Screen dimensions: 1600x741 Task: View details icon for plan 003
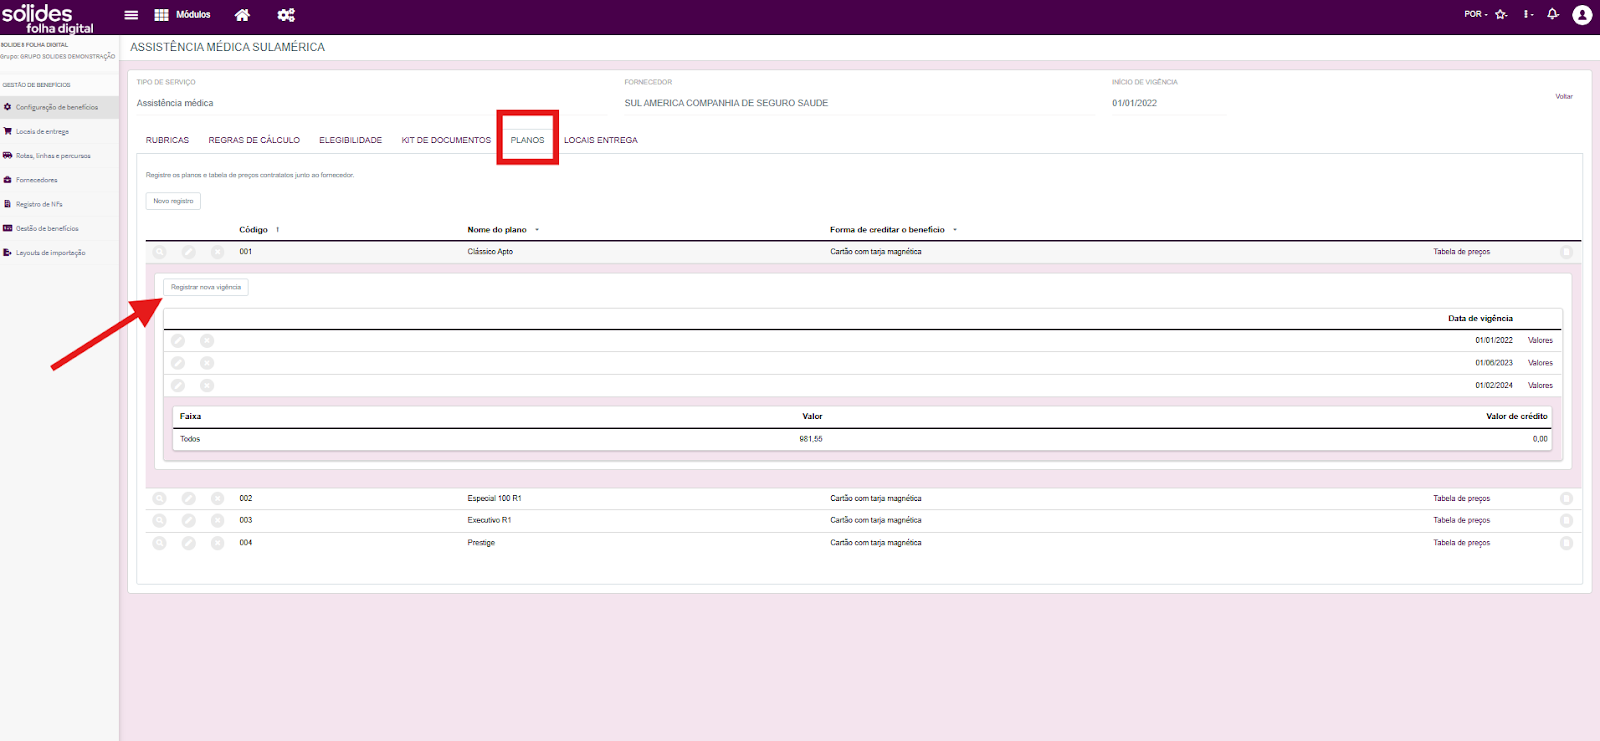[159, 520]
